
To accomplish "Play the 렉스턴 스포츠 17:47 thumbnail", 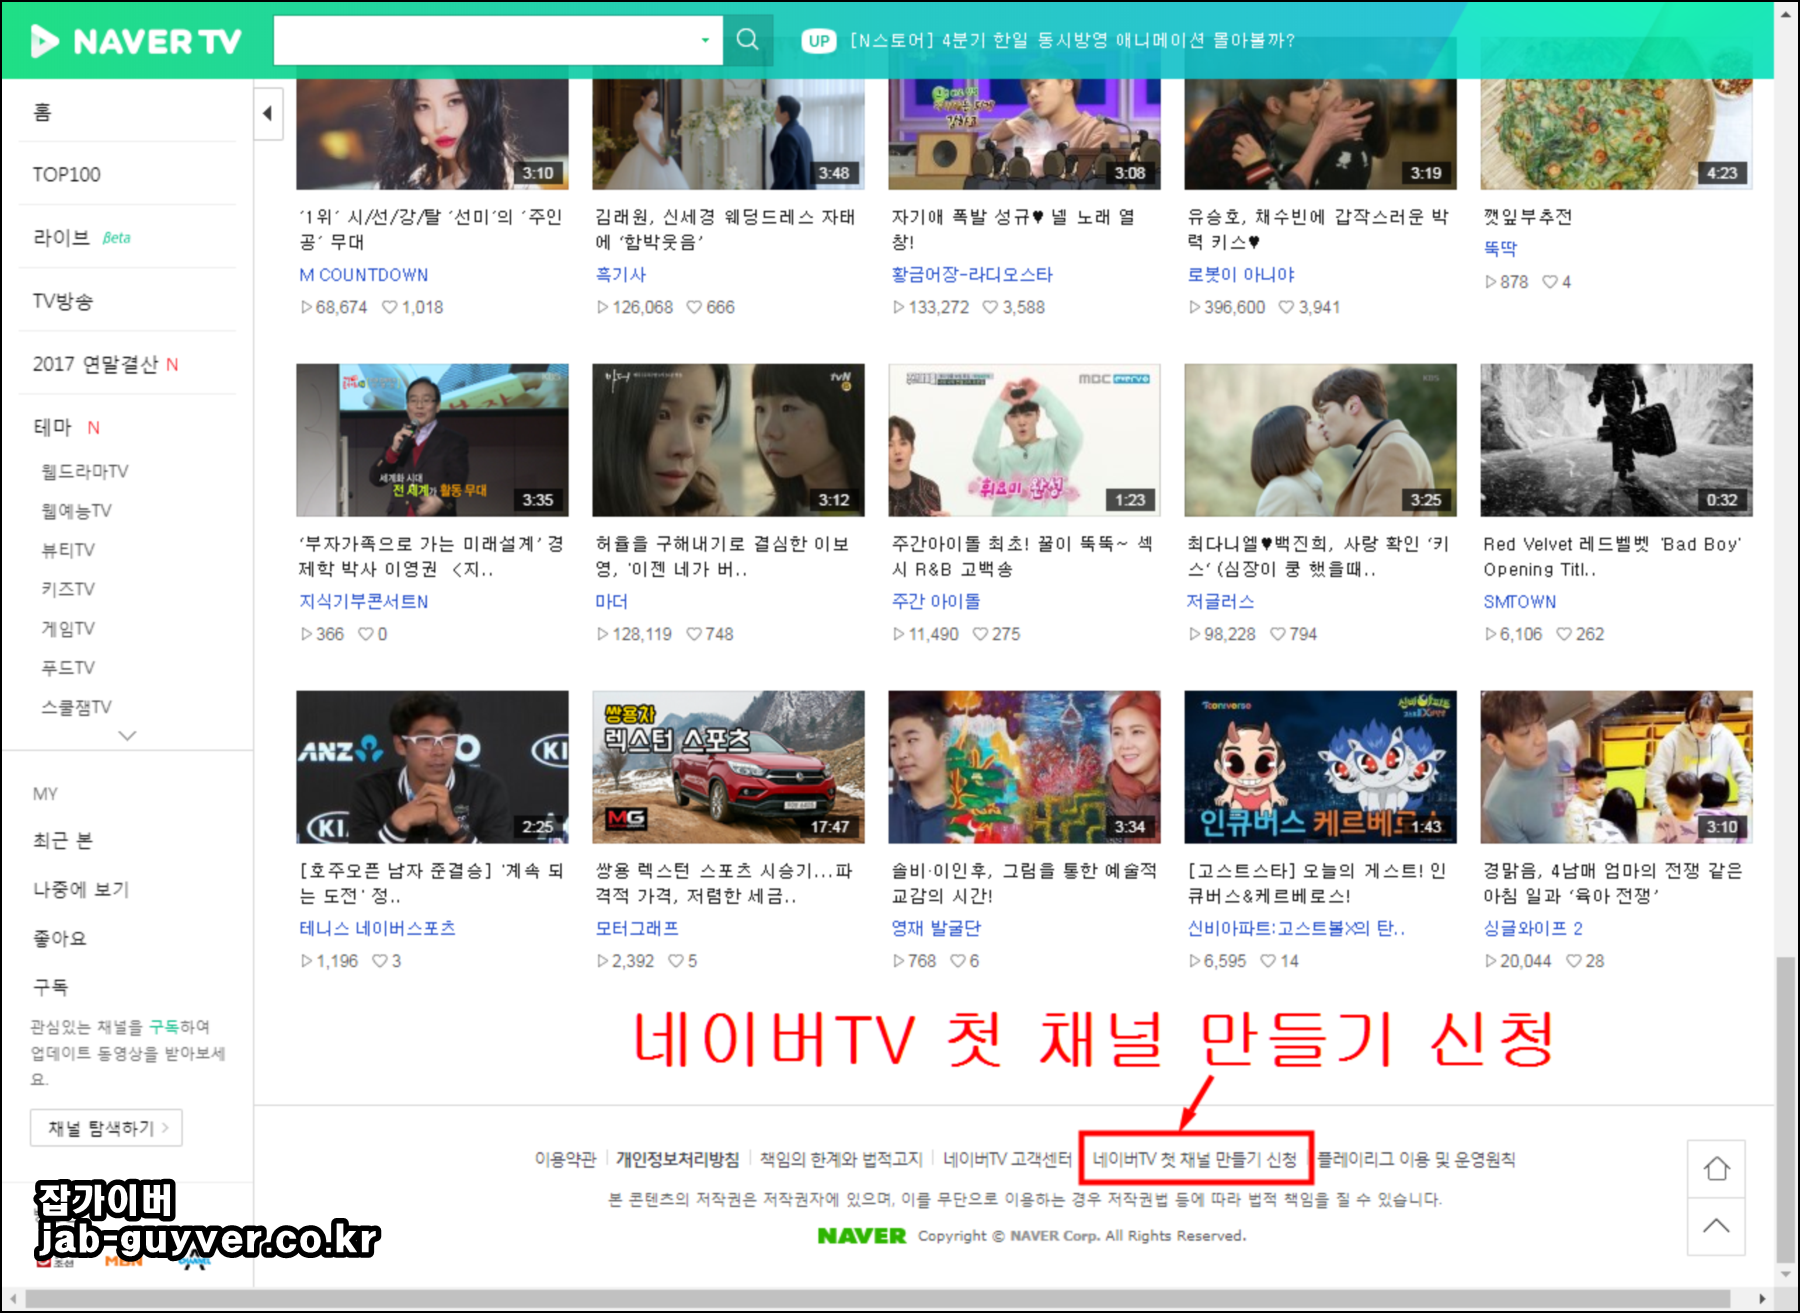I will point(728,767).
